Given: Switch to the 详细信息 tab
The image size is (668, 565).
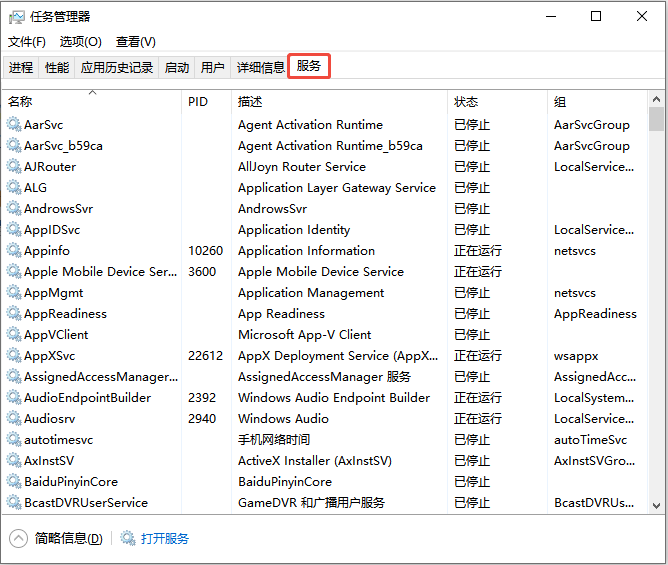Looking at the screenshot, I should point(260,67).
